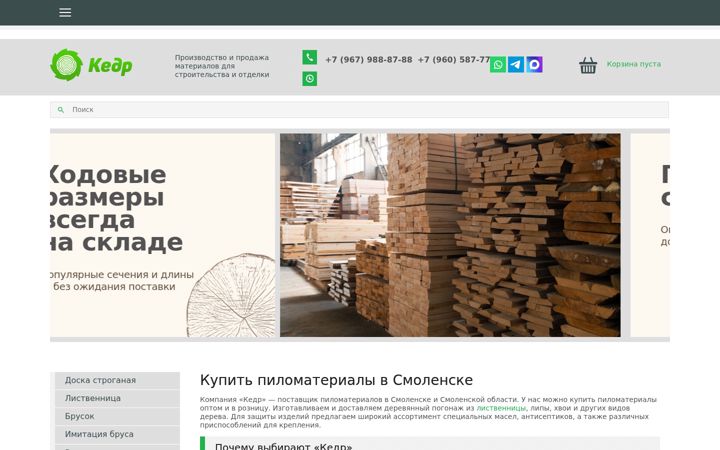720x450 pixels.
Task: Call +7 (960) 587-77 number
Action: (x=454, y=60)
